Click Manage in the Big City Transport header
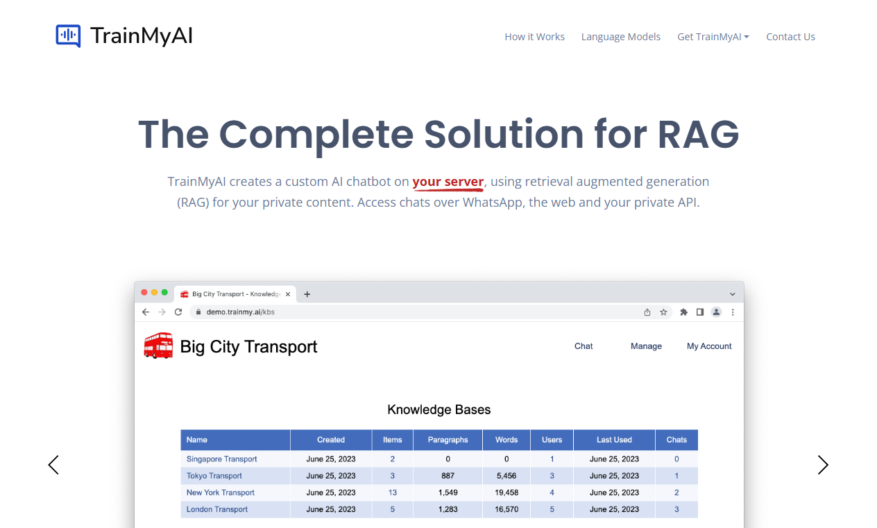Image resolution: width=877 pixels, height=528 pixels. pyautogui.click(x=646, y=346)
